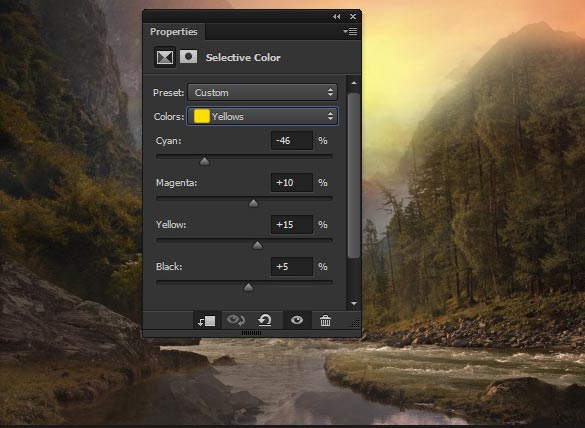Click the panel scrollbar up arrow
This screenshot has width=585, height=428.
(354, 83)
